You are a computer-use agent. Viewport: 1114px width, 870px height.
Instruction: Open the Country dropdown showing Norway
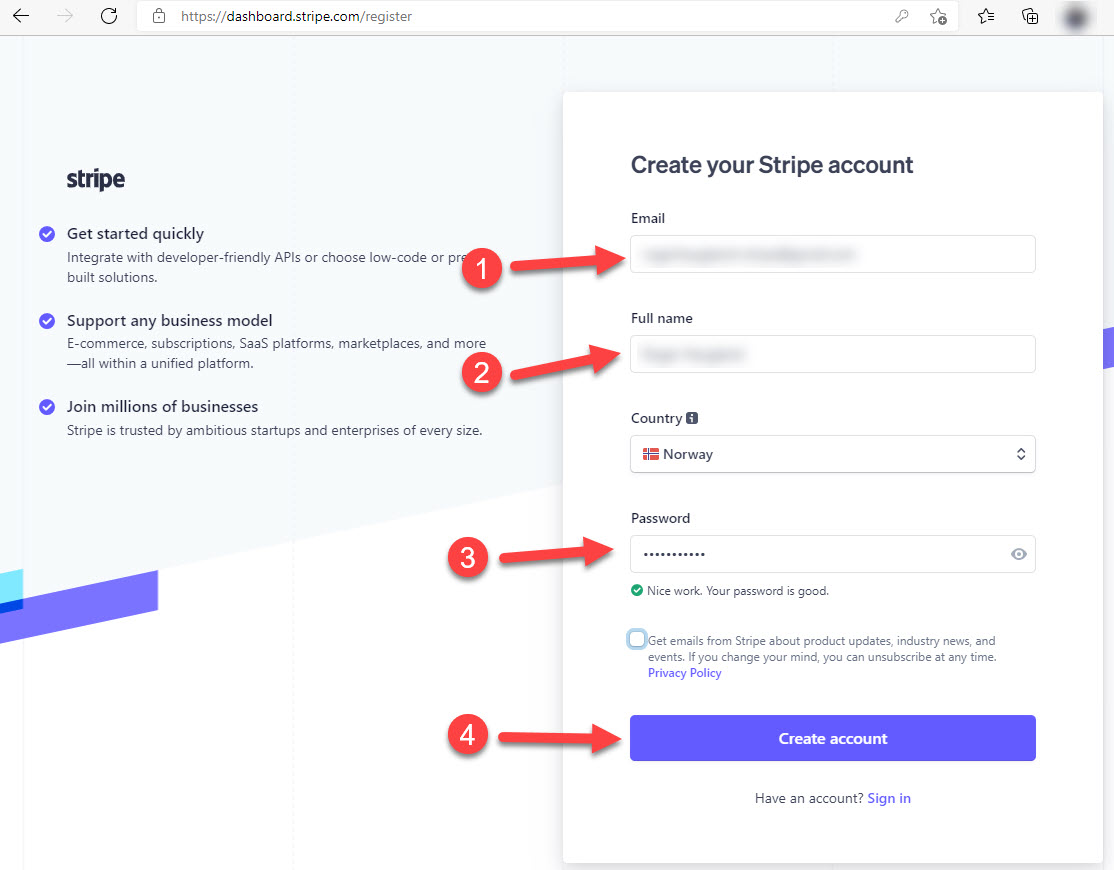(832, 454)
